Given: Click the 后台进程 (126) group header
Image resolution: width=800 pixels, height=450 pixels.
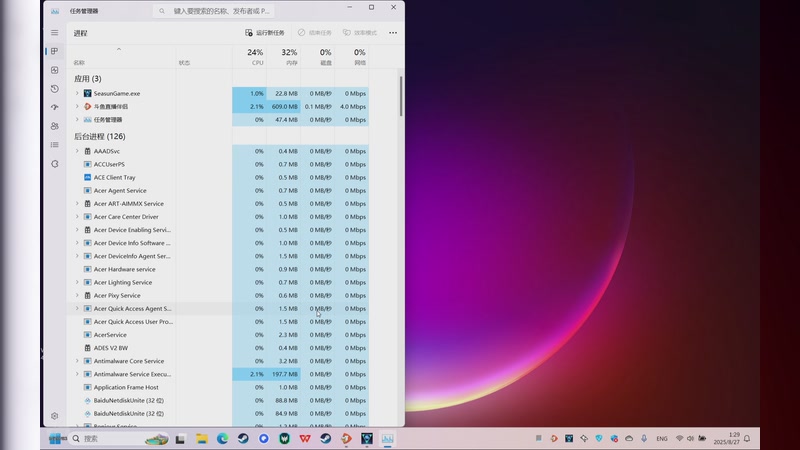Looking at the screenshot, I should (99, 136).
